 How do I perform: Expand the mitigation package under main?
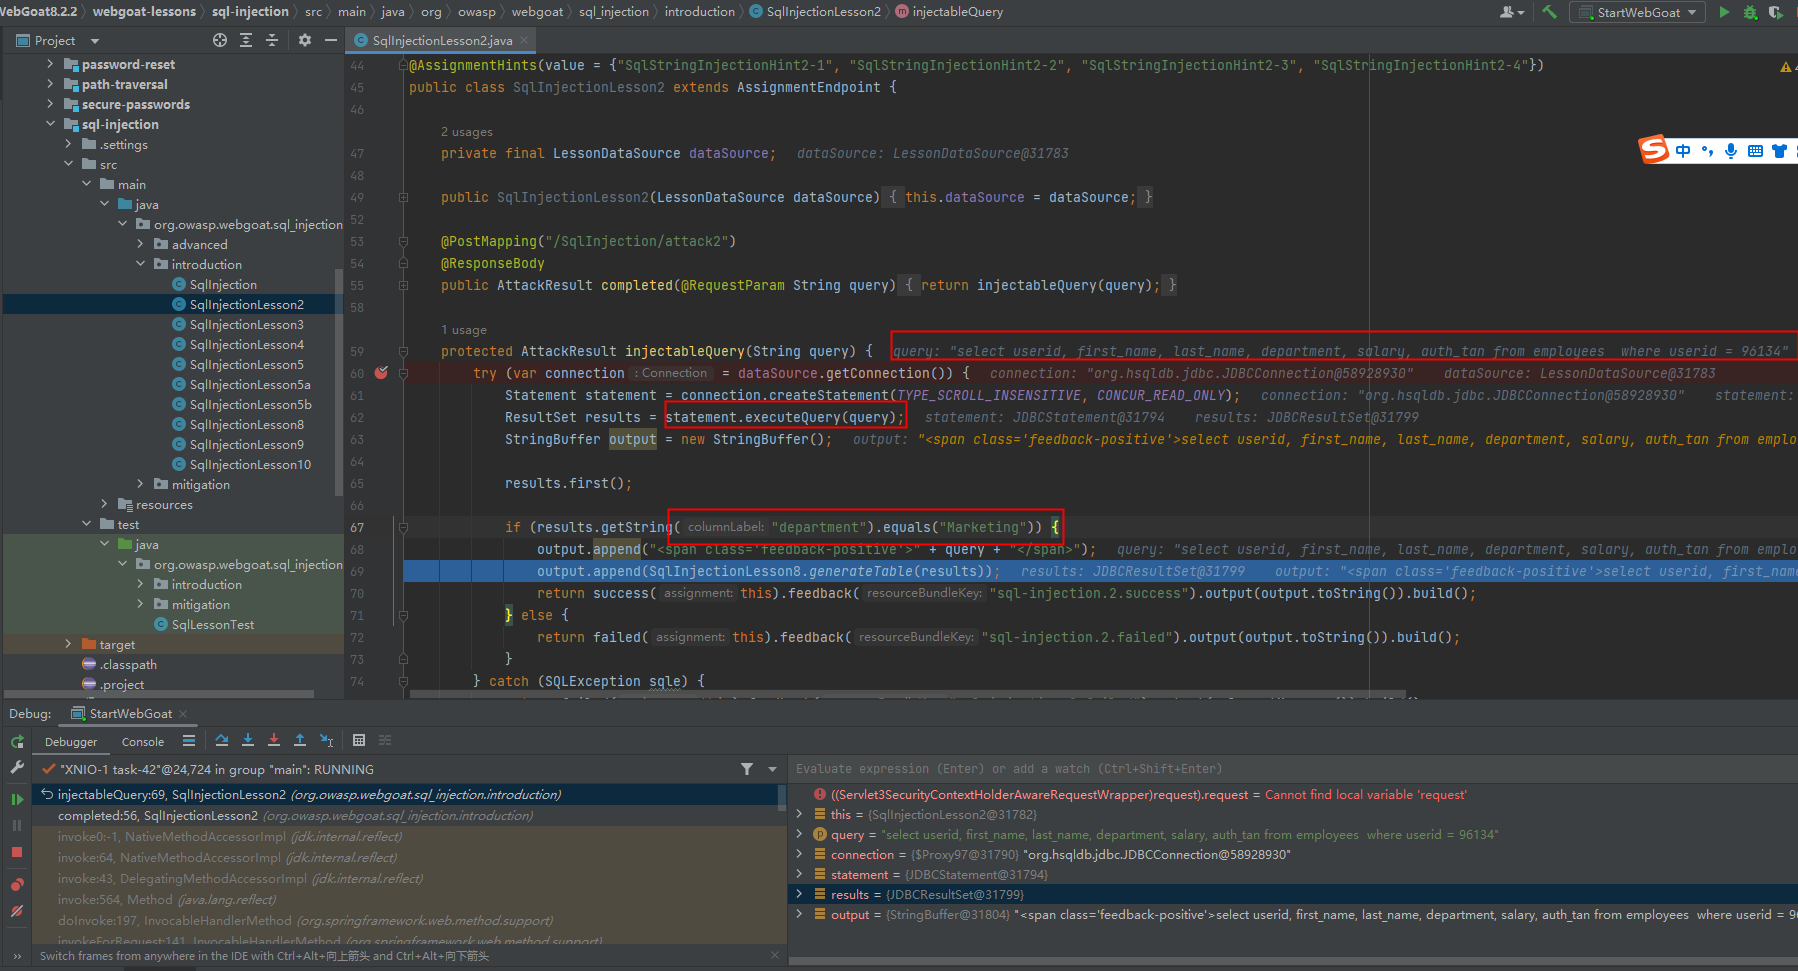[140, 484]
